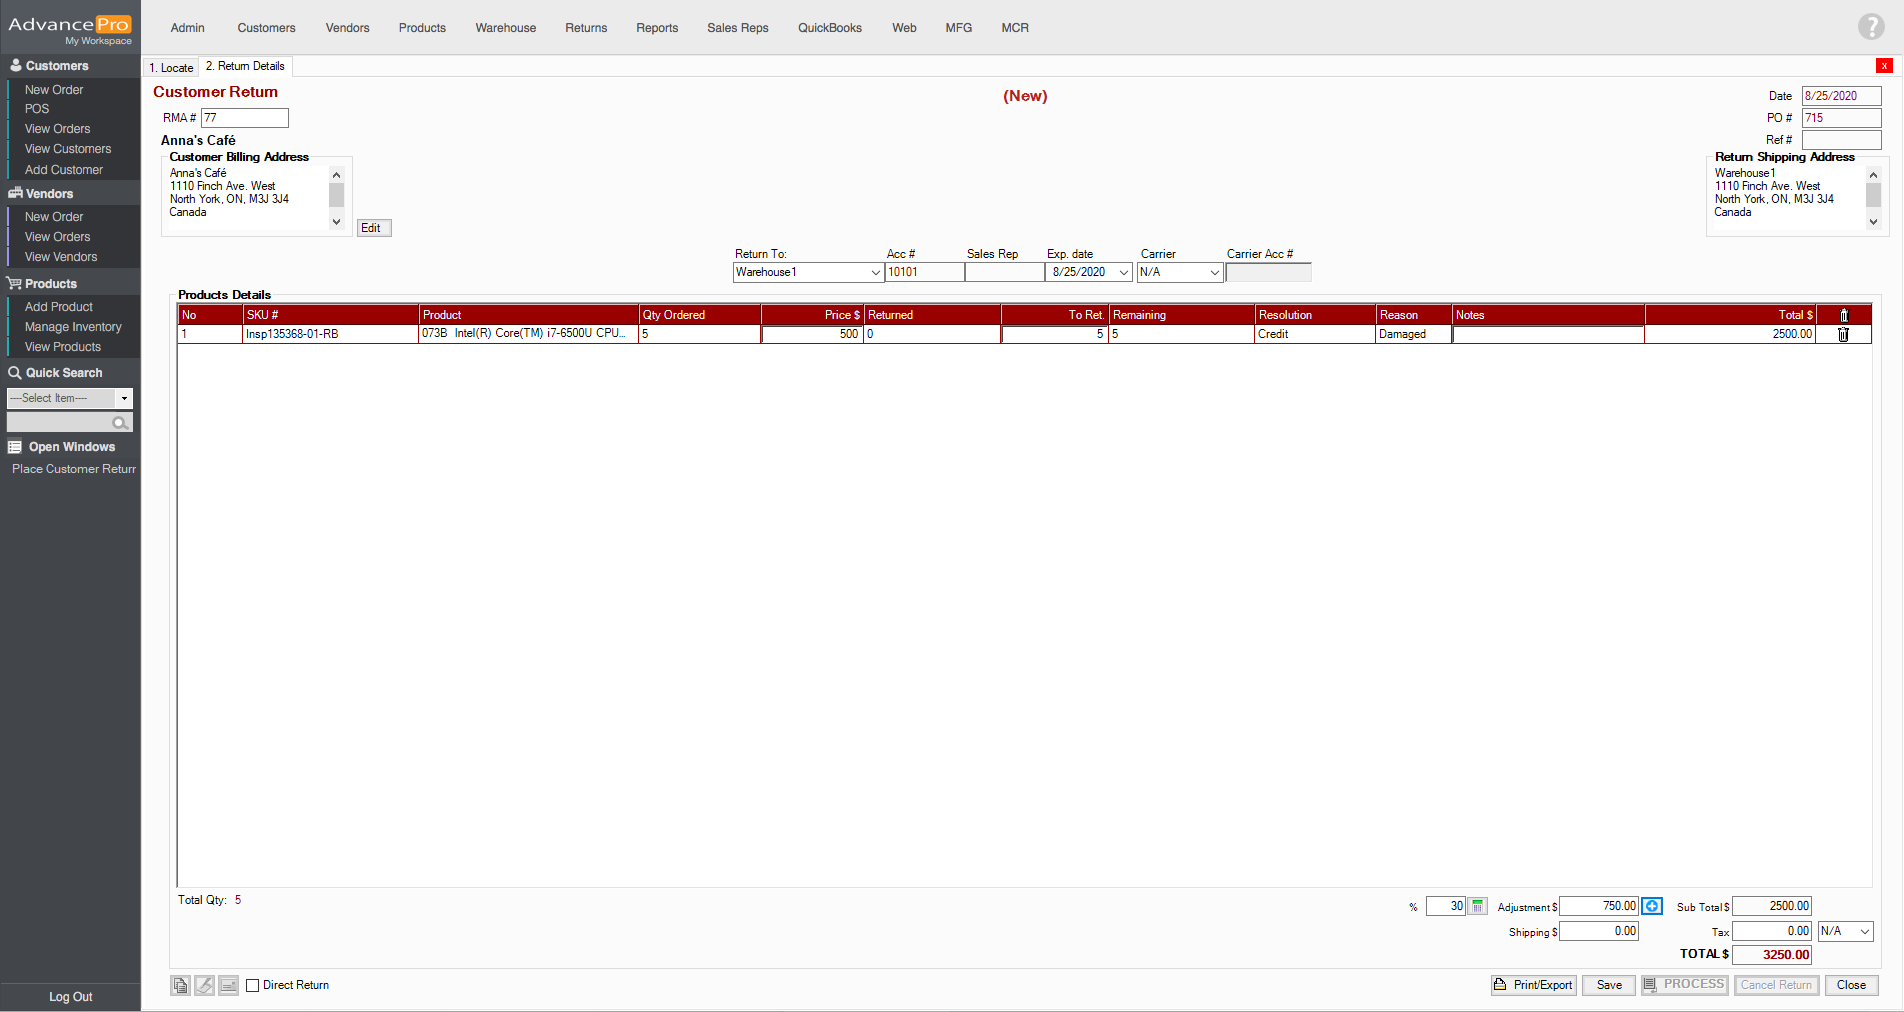Viewport: 1904px width, 1012px height.
Task: Open the Warehouse menu
Action: pyautogui.click(x=505, y=28)
